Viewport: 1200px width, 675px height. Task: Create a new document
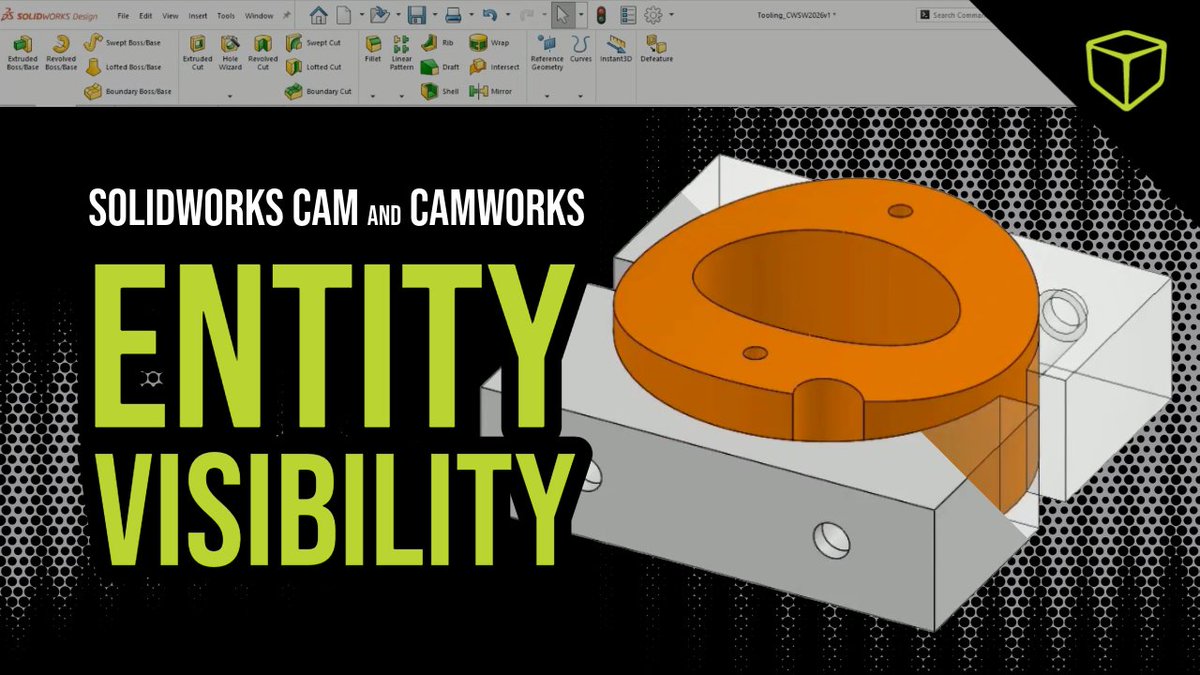point(343,15)
